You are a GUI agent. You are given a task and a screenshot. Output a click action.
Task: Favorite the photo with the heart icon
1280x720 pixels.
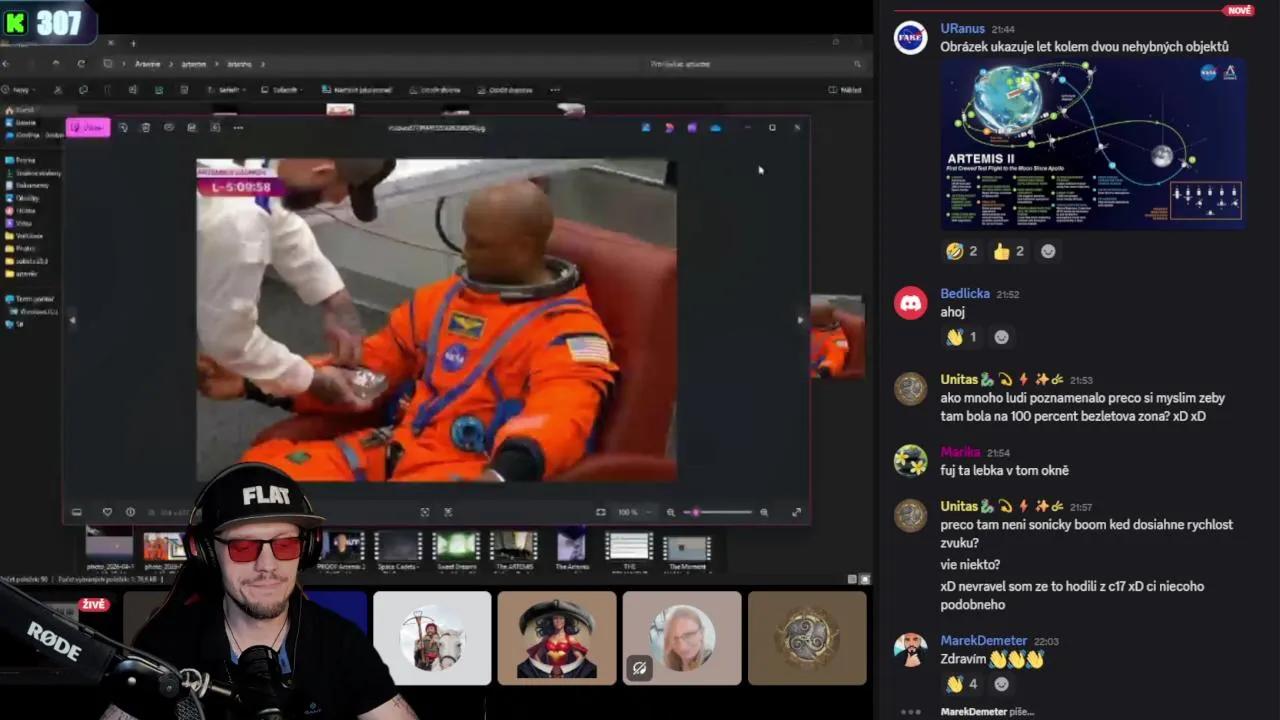tap(107, 512)
